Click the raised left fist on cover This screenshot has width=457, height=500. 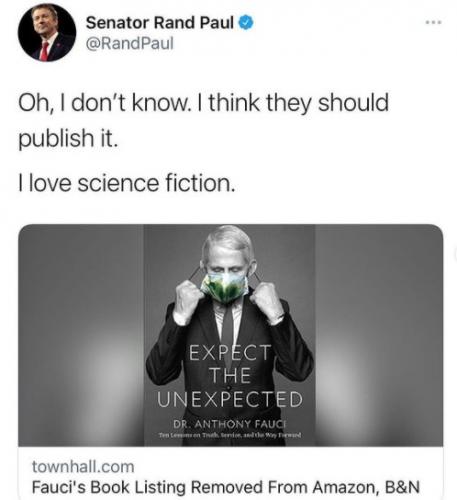click(186, 302)
